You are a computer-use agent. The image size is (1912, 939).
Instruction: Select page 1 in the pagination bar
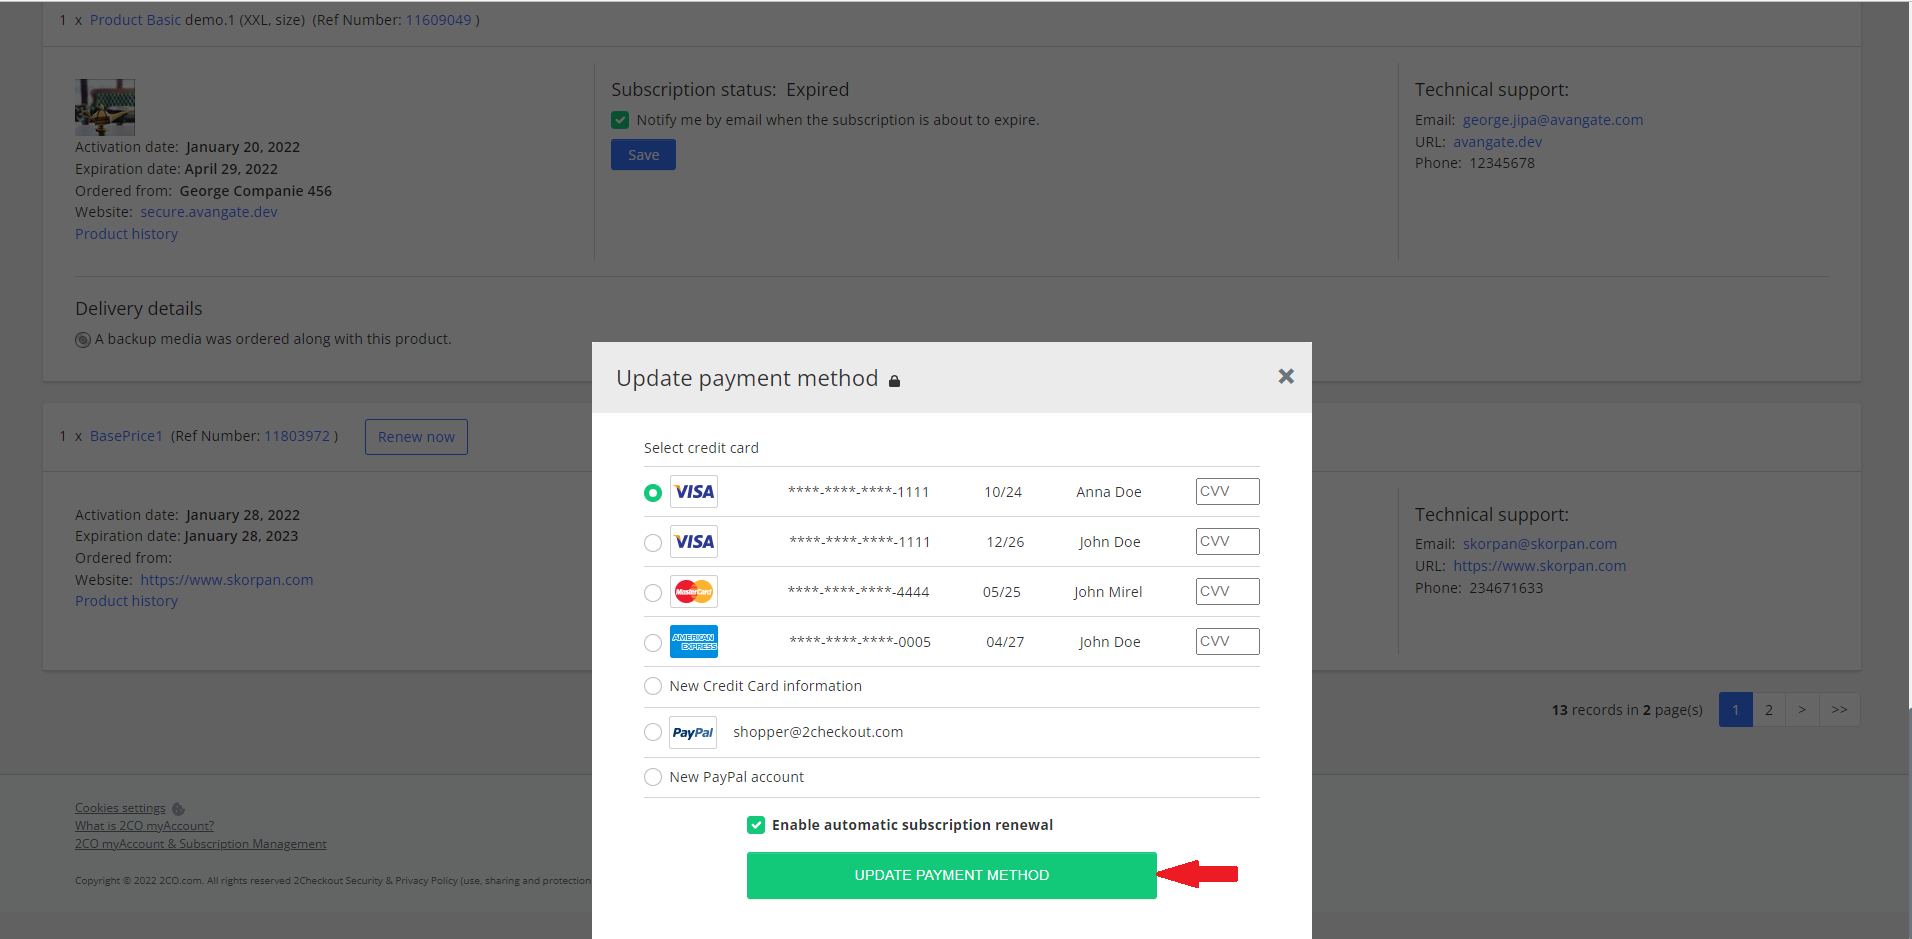coord(1734,709)
